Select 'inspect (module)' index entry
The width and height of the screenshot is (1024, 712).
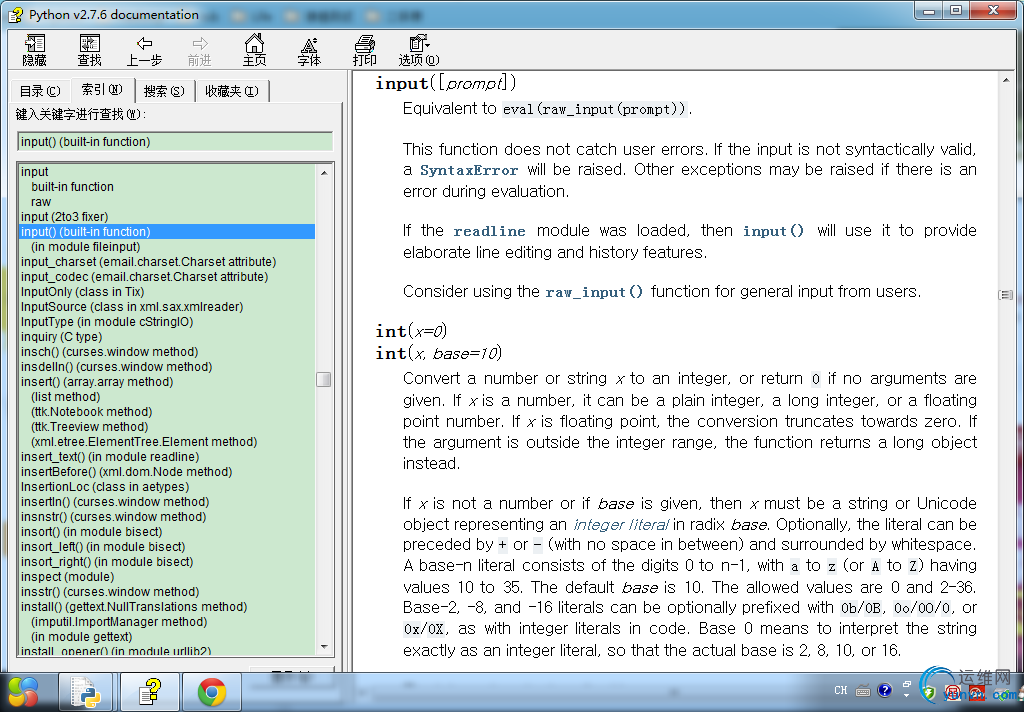(x=67, y=577)
